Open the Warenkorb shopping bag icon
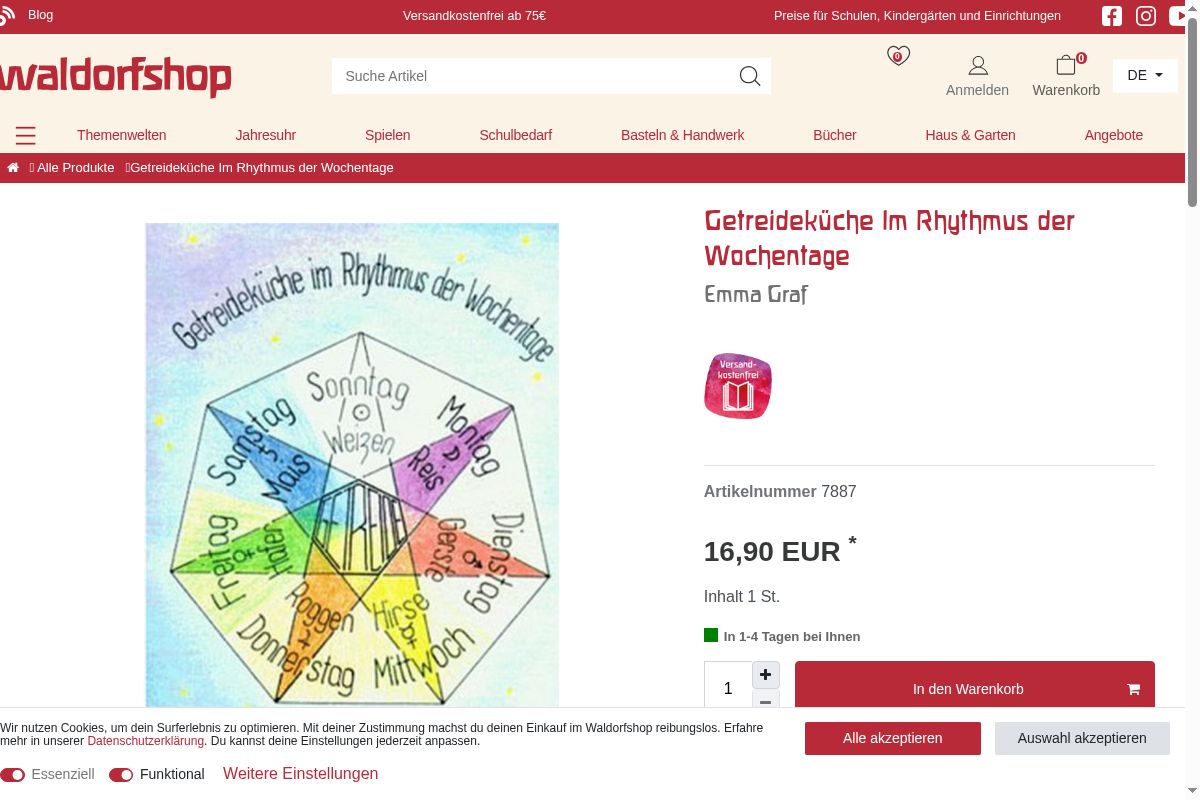 pyautogui.click(x=1066, y=66)
